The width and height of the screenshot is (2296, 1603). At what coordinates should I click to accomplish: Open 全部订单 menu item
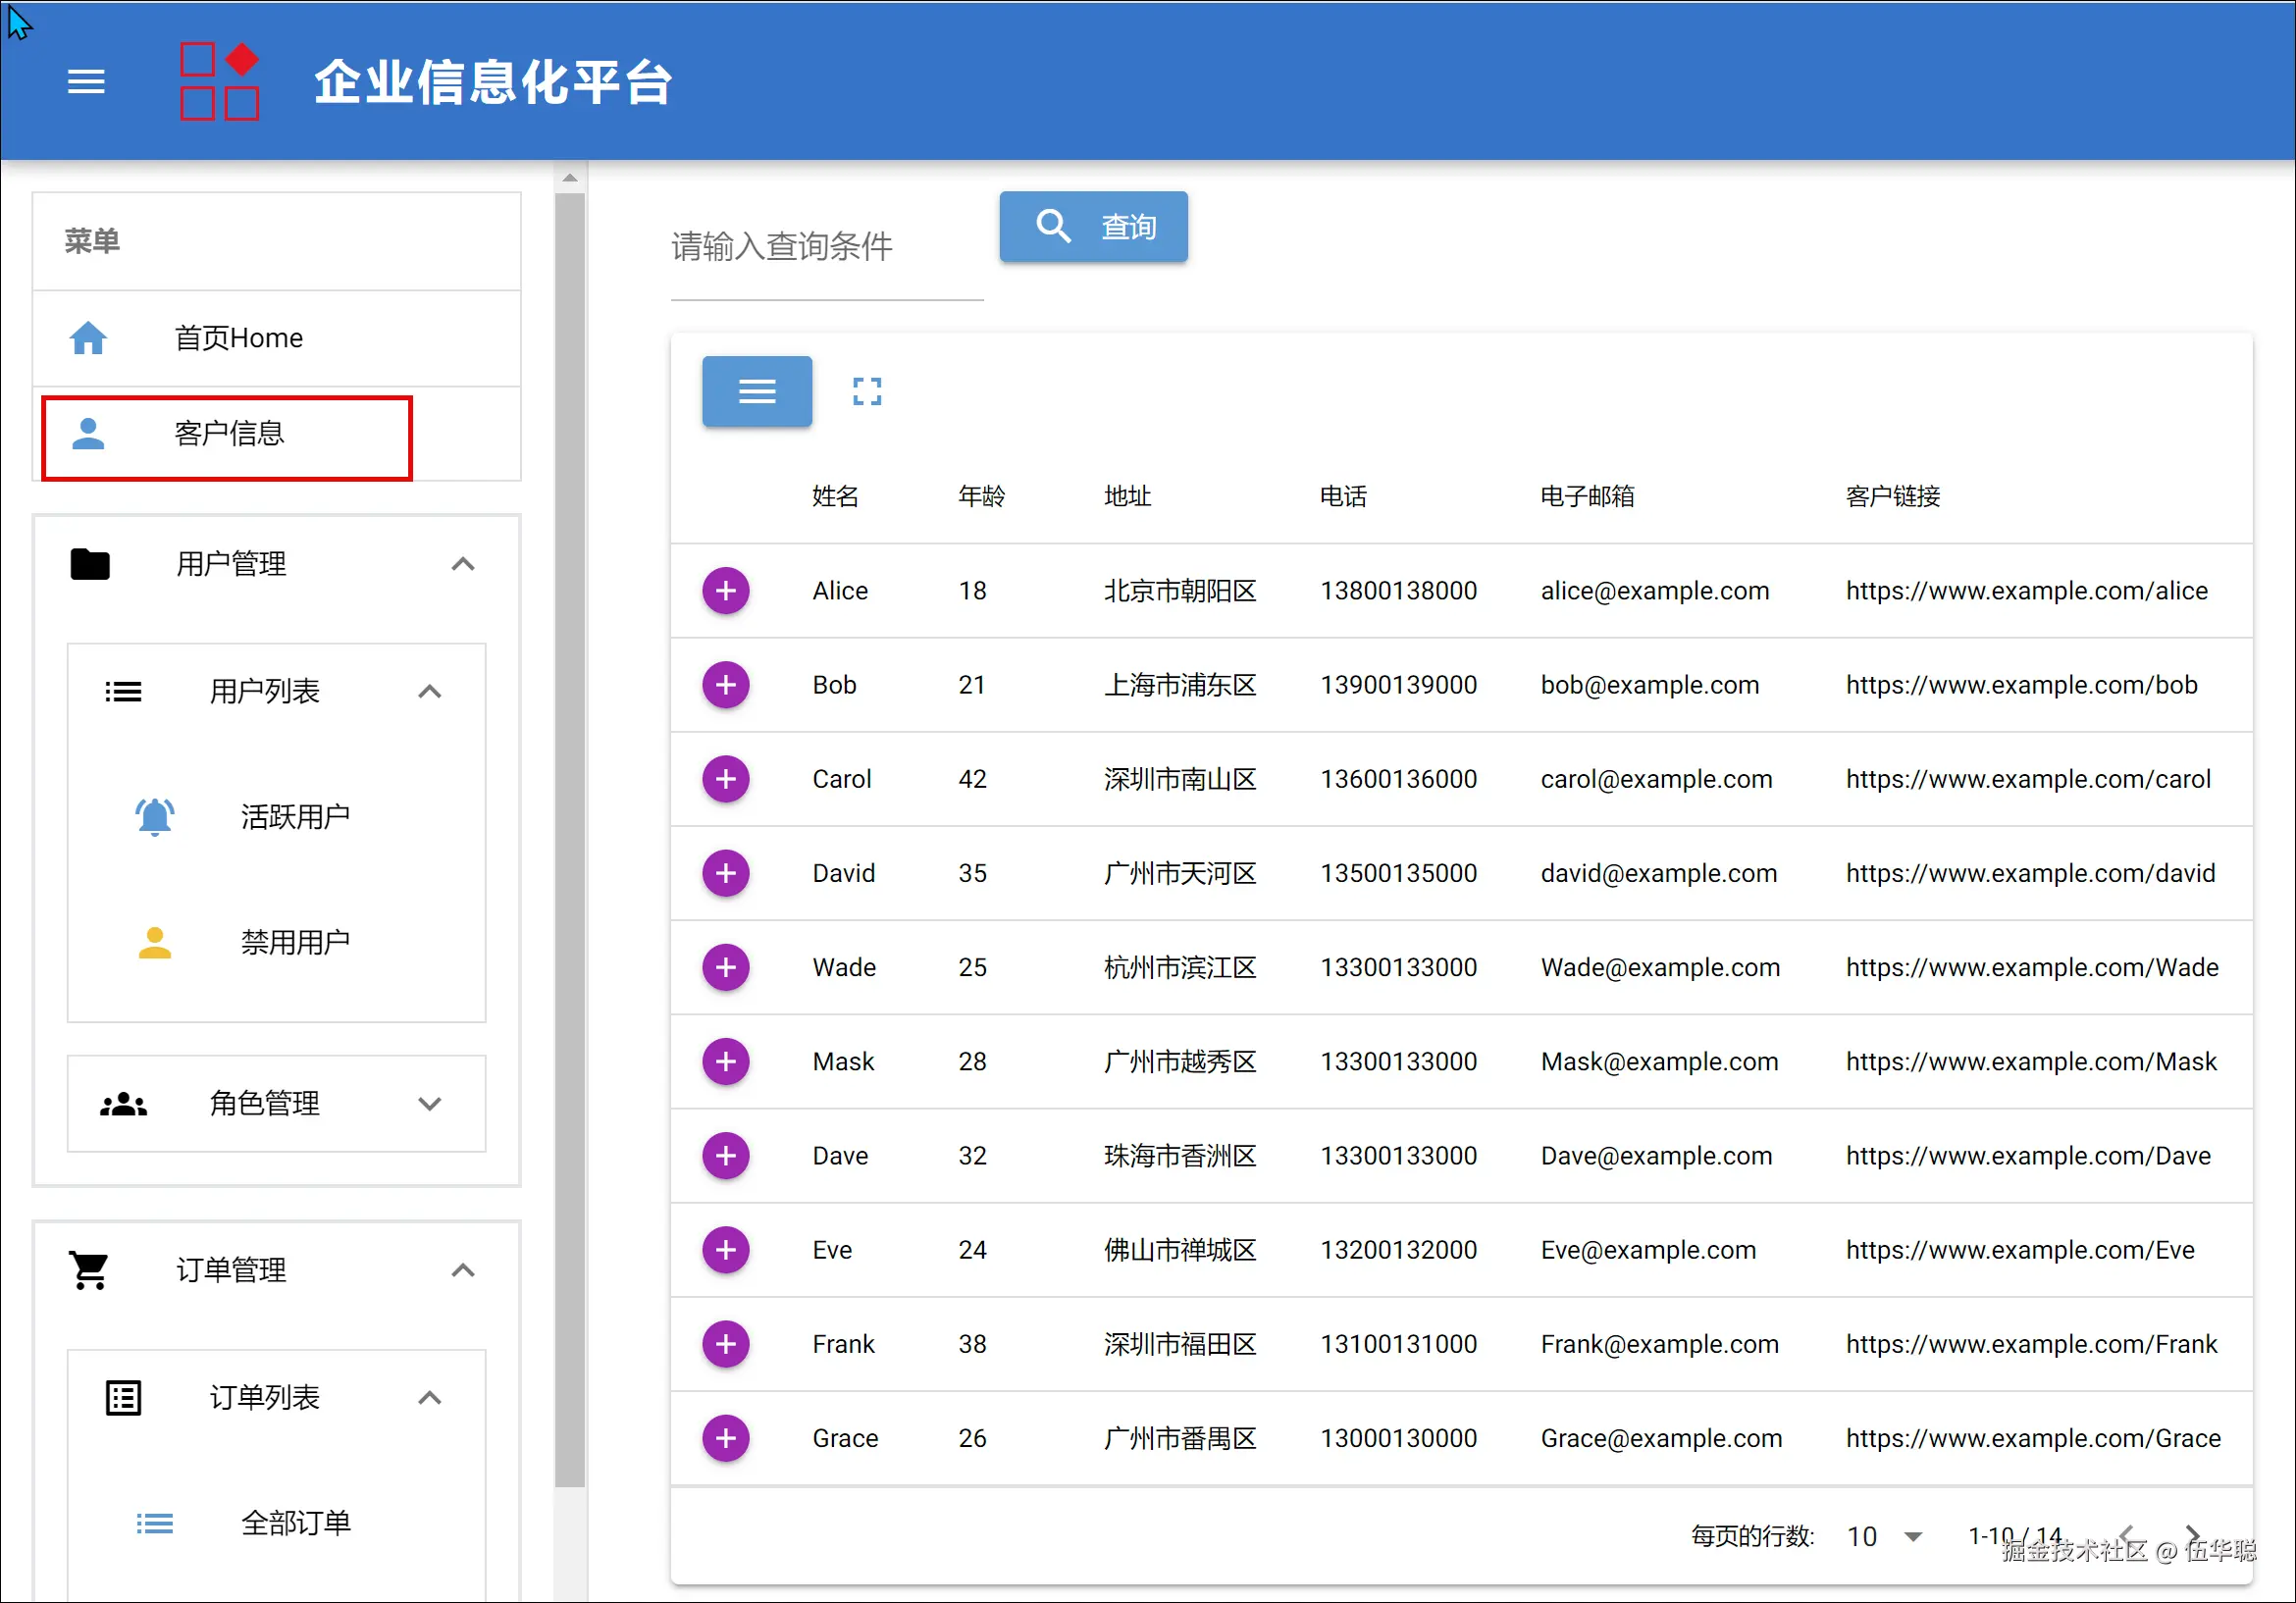[295, 1523]
